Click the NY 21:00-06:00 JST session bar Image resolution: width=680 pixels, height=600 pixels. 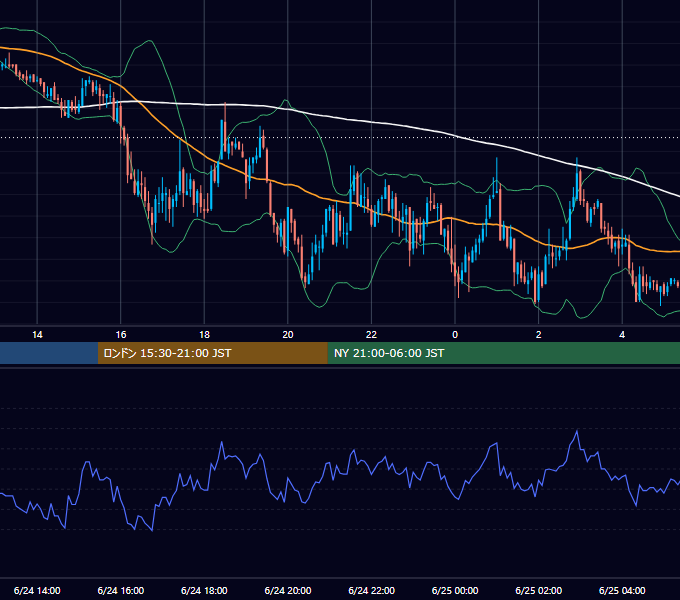coord(503,353)
